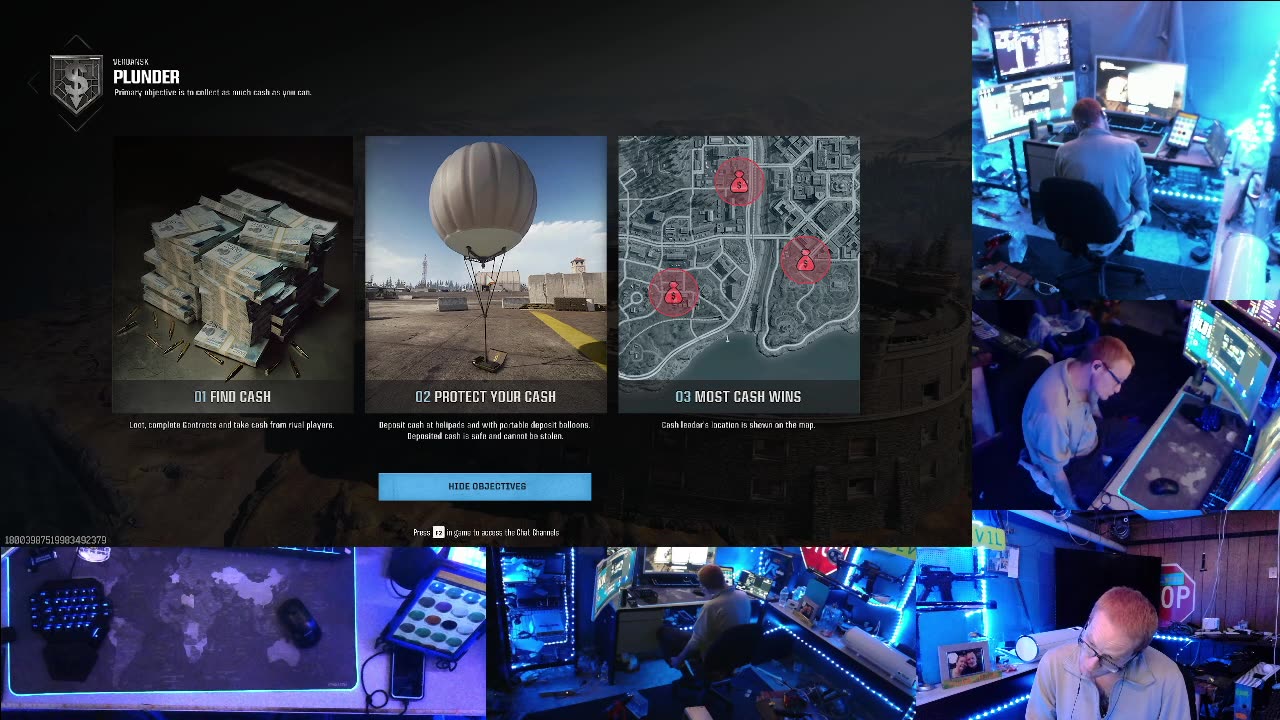The height and width of the screenshot is (720, 1280).
Task: Click the Plunder dollar shield emblem
Action: click(76, 84)
